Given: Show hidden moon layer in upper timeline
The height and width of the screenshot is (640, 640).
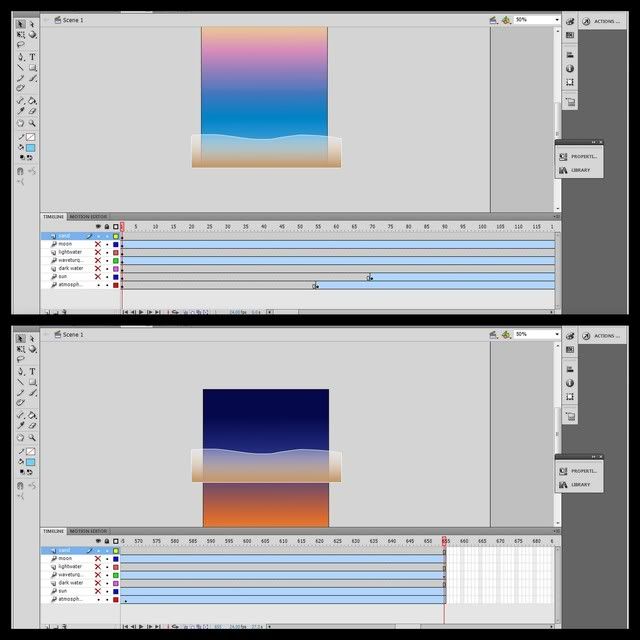Looking at the screenshot, I should [x=98, y=244].
